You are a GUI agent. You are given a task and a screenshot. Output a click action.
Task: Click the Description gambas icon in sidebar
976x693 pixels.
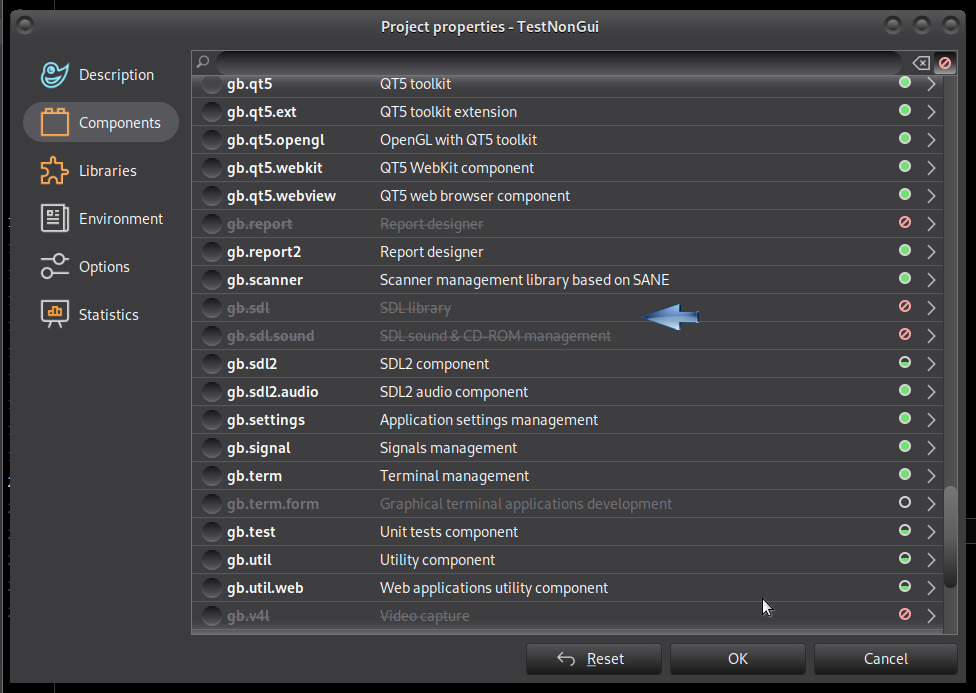[x=54, y=75]
